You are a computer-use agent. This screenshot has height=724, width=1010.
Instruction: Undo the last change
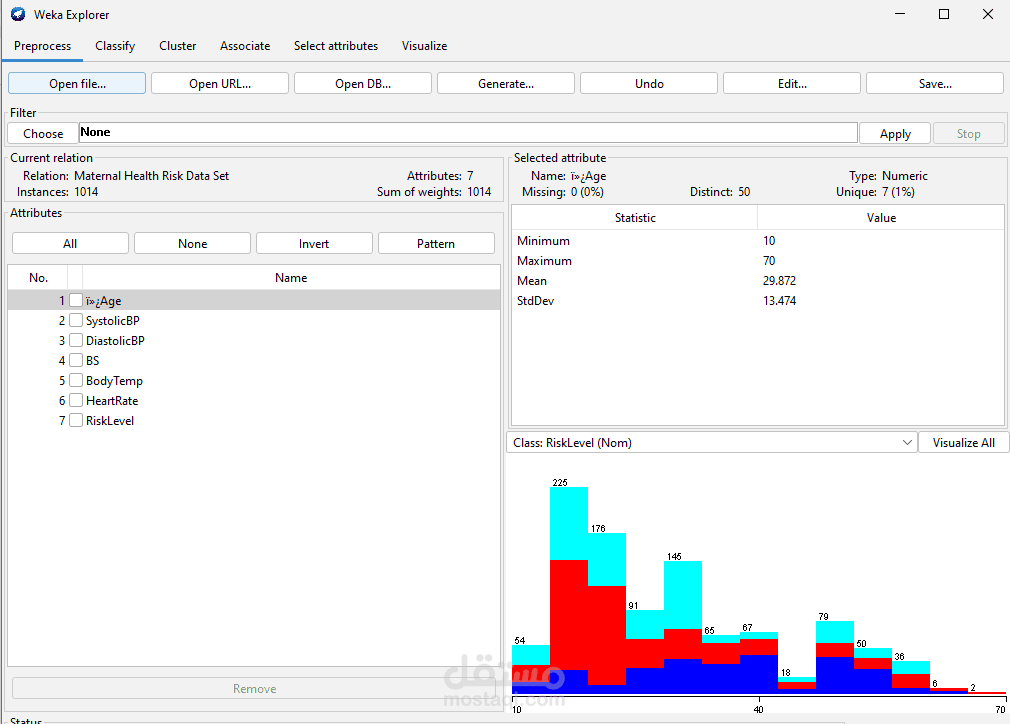(x=649, y=84)
